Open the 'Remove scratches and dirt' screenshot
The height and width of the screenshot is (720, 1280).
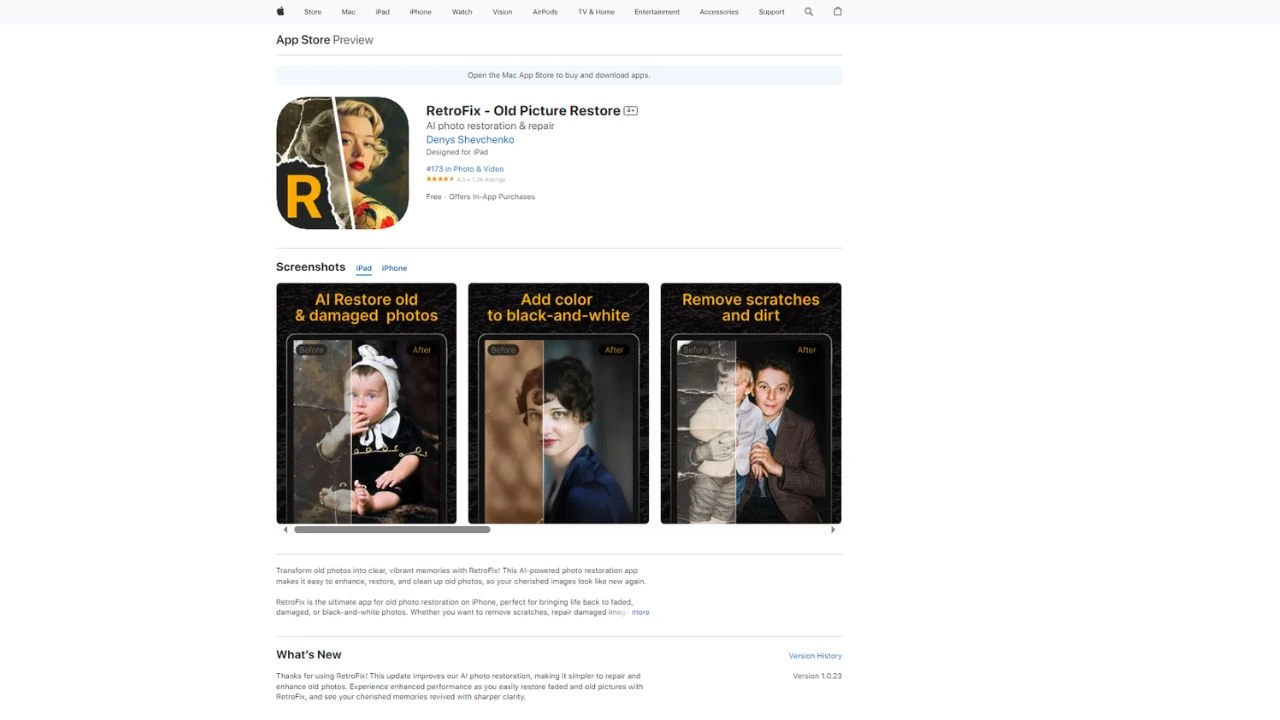[x=750, y=403]
